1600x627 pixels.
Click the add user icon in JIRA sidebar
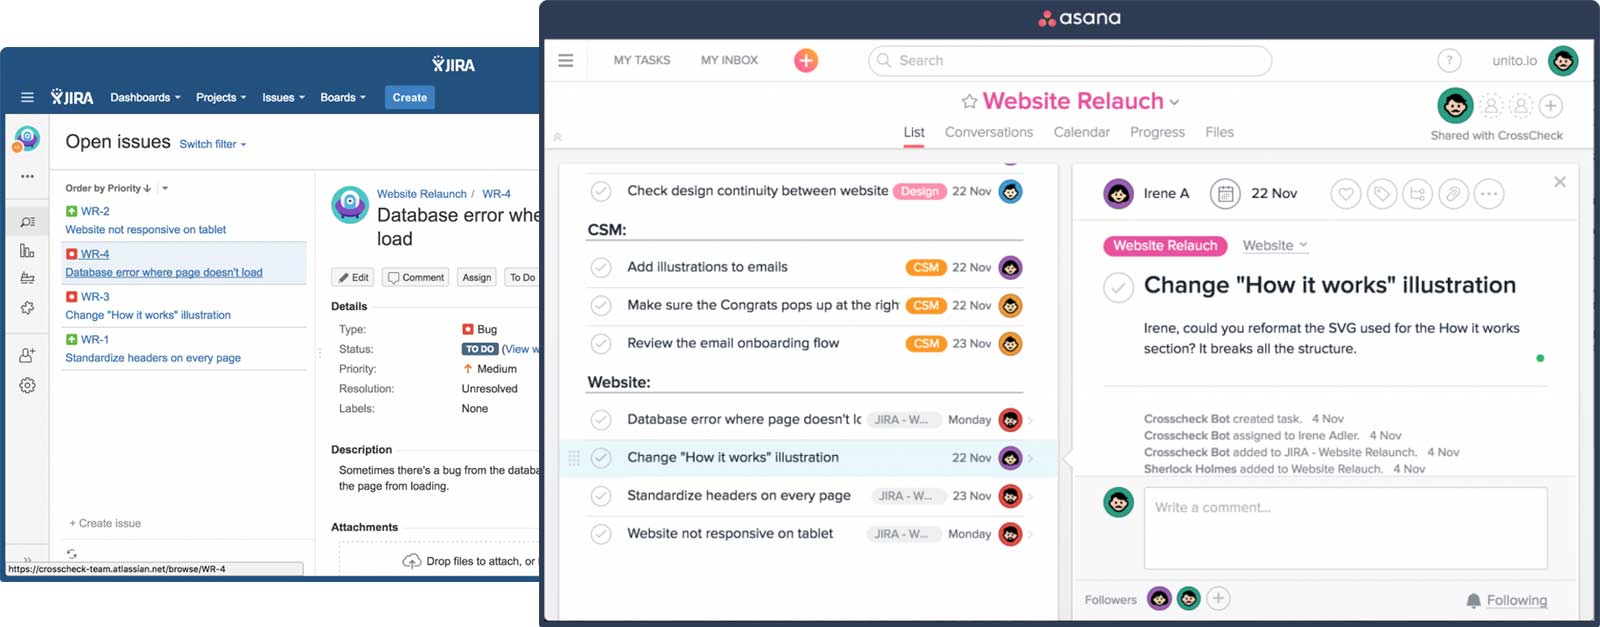point(27,355)
